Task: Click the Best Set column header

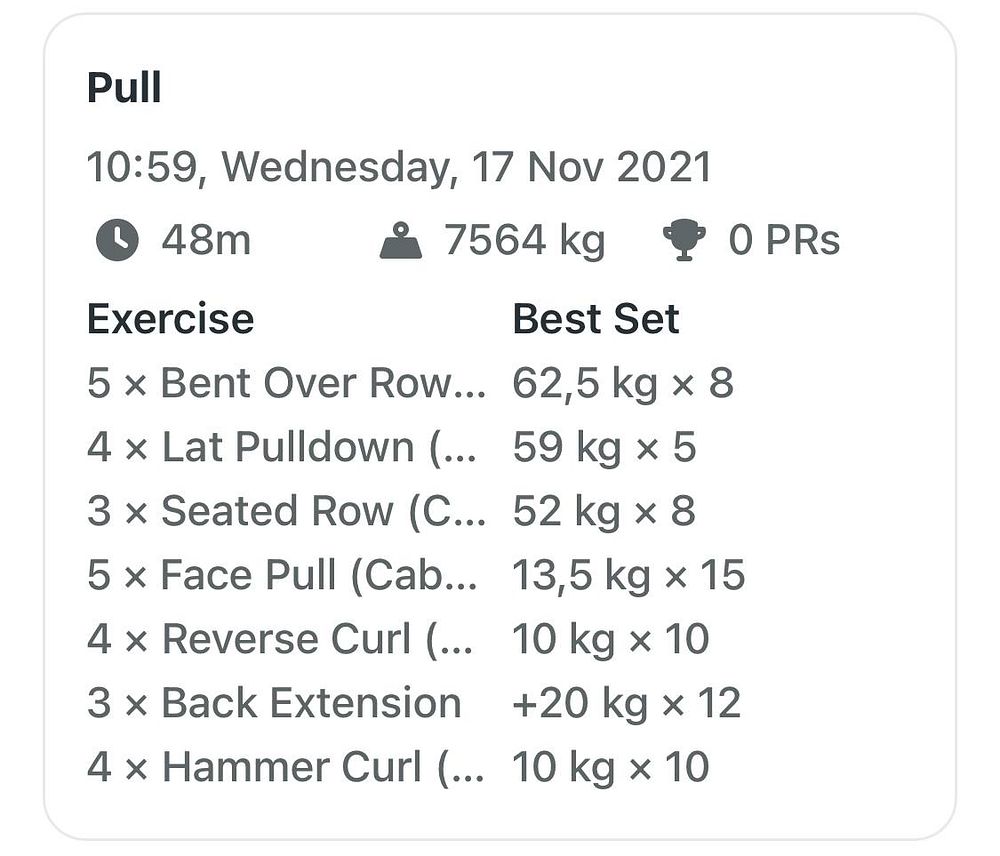Action: tap(596, 318)
